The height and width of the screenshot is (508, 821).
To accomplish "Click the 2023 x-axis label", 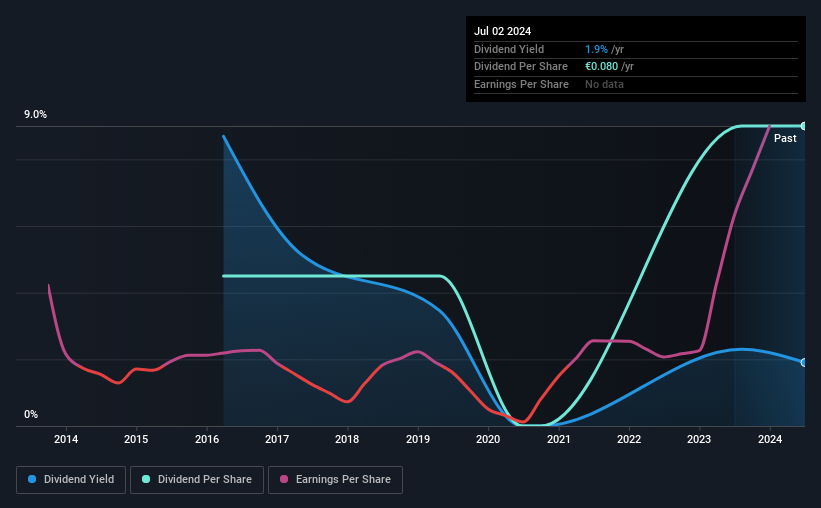I will click(x=699, y=439).
